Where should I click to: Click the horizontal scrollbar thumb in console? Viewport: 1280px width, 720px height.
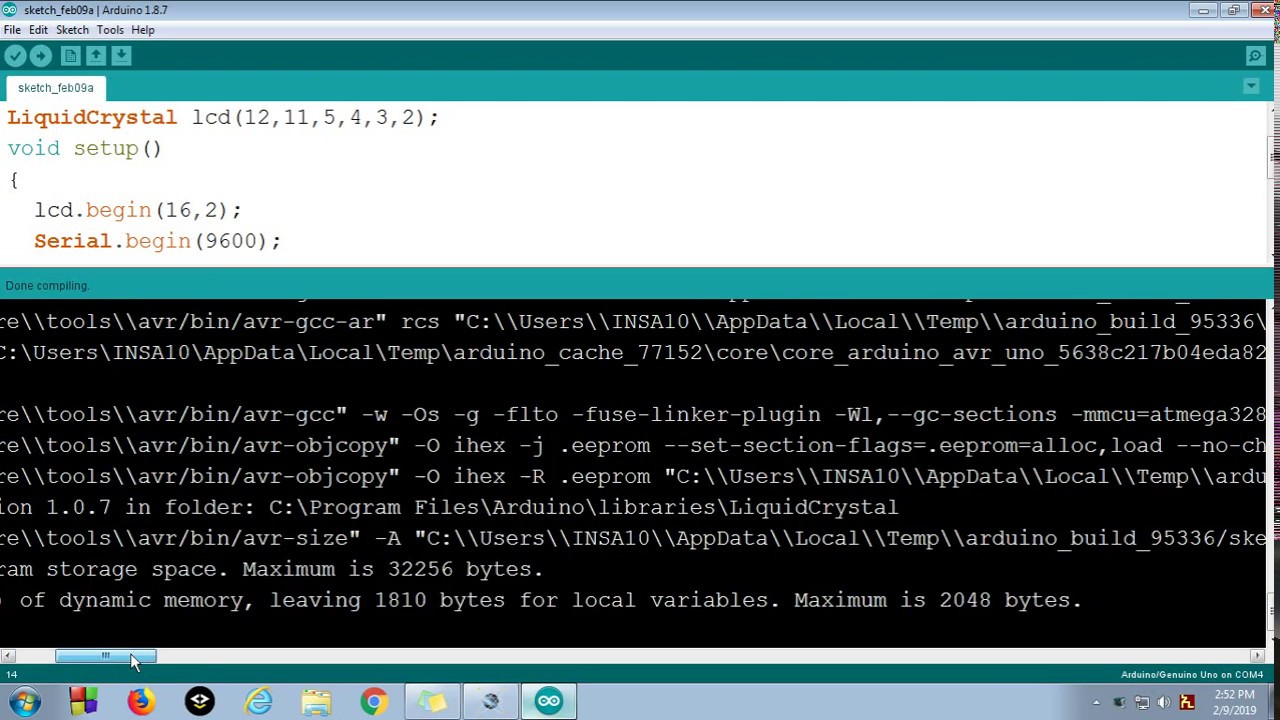[105, 656]
